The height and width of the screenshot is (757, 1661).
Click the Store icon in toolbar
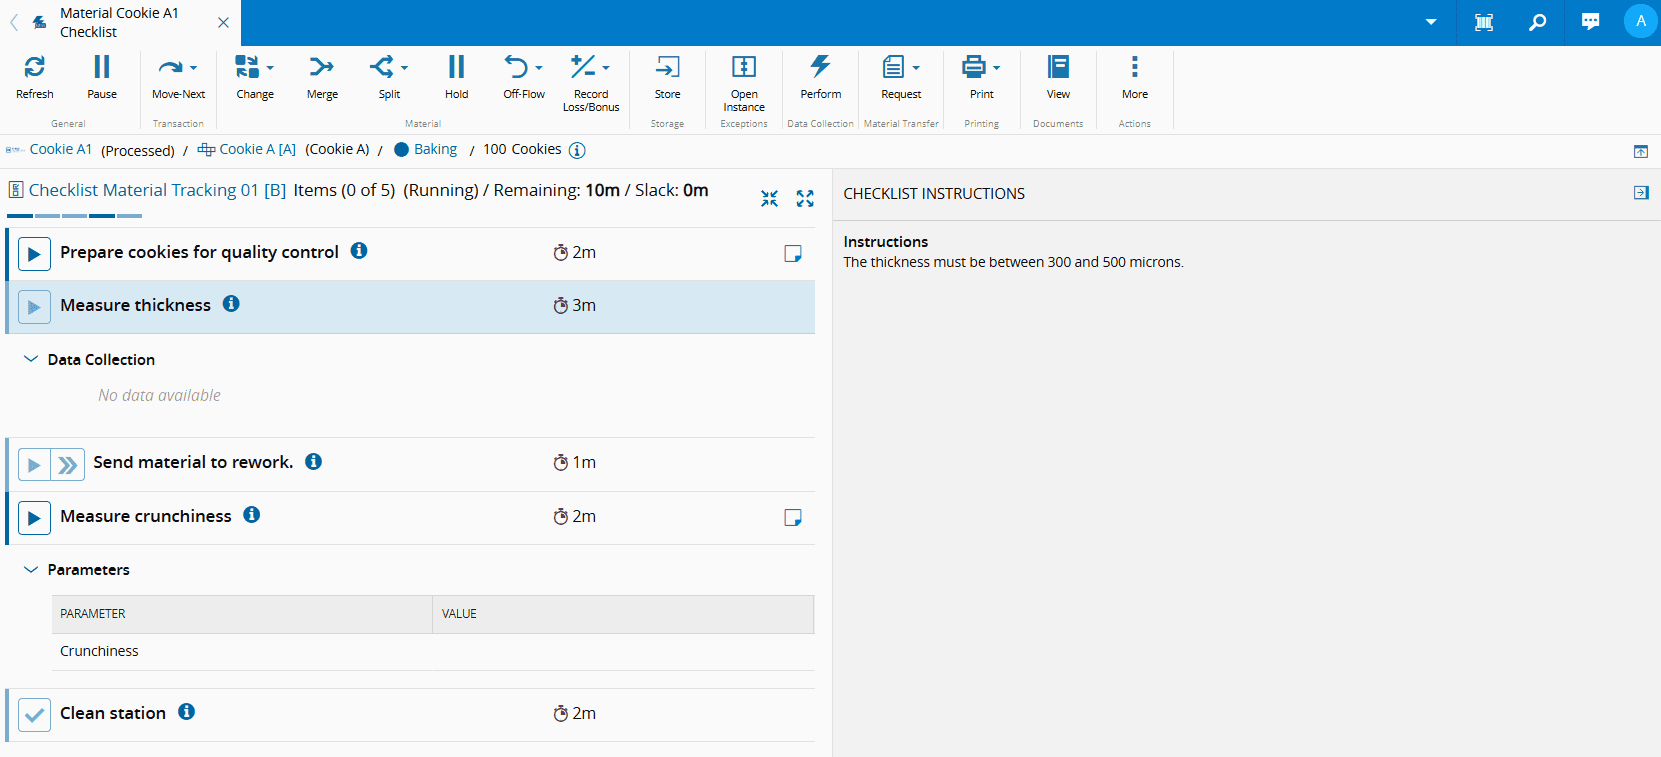click(667, 68)
